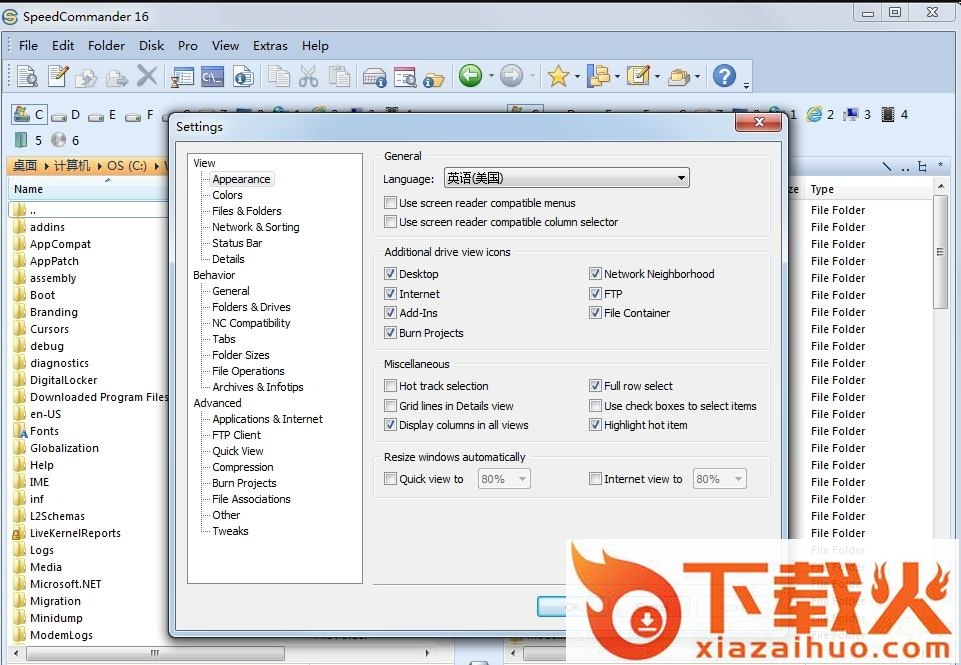This screenshot has height=665, width=961.
Task: Click the stacked folders toolbar icon
Action: click(678, 77)
